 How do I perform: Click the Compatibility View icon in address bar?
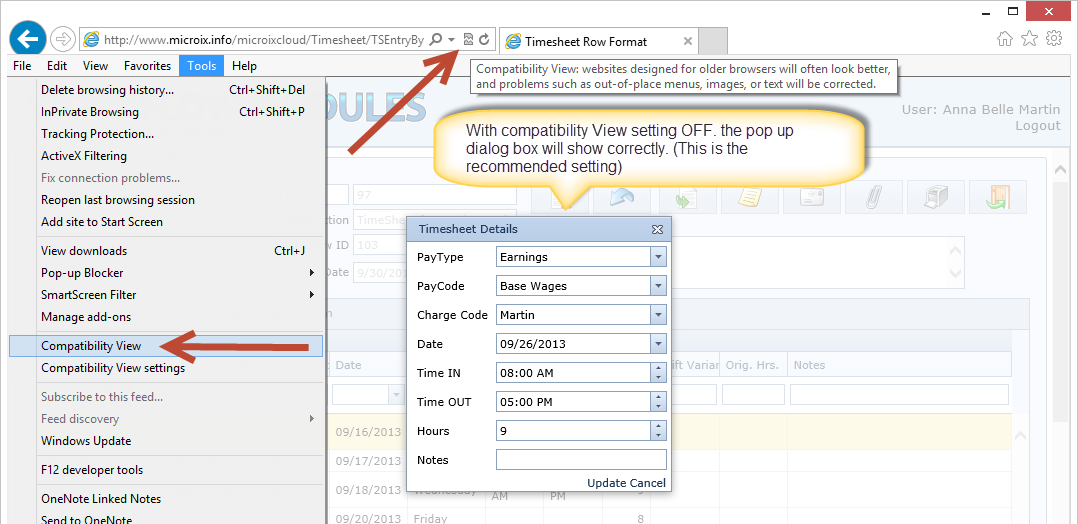pos(468,40)
